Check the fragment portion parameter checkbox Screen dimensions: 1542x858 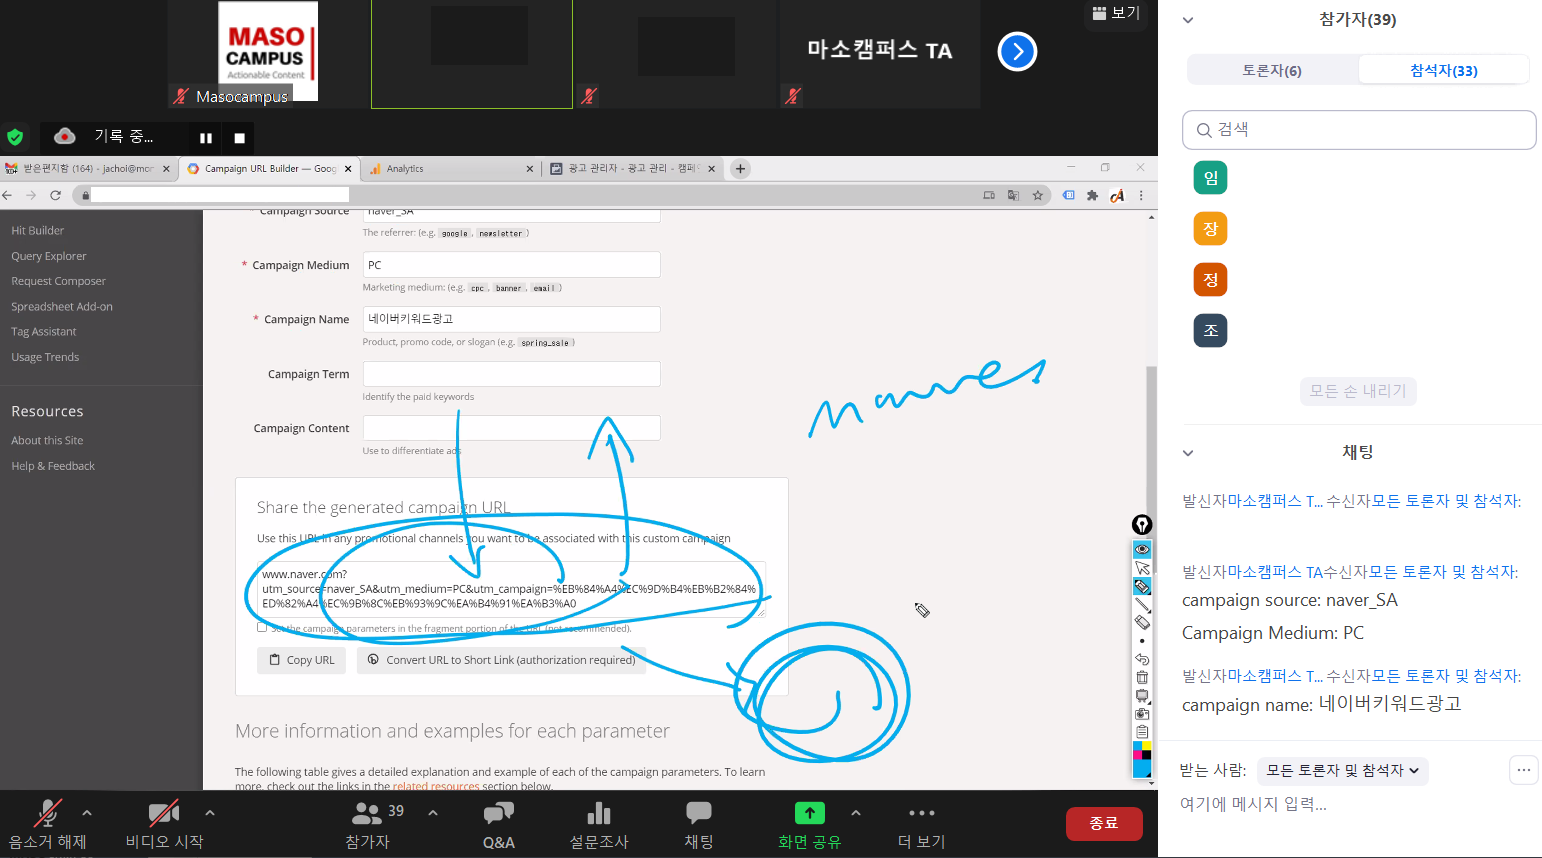[x=262, y=628]
